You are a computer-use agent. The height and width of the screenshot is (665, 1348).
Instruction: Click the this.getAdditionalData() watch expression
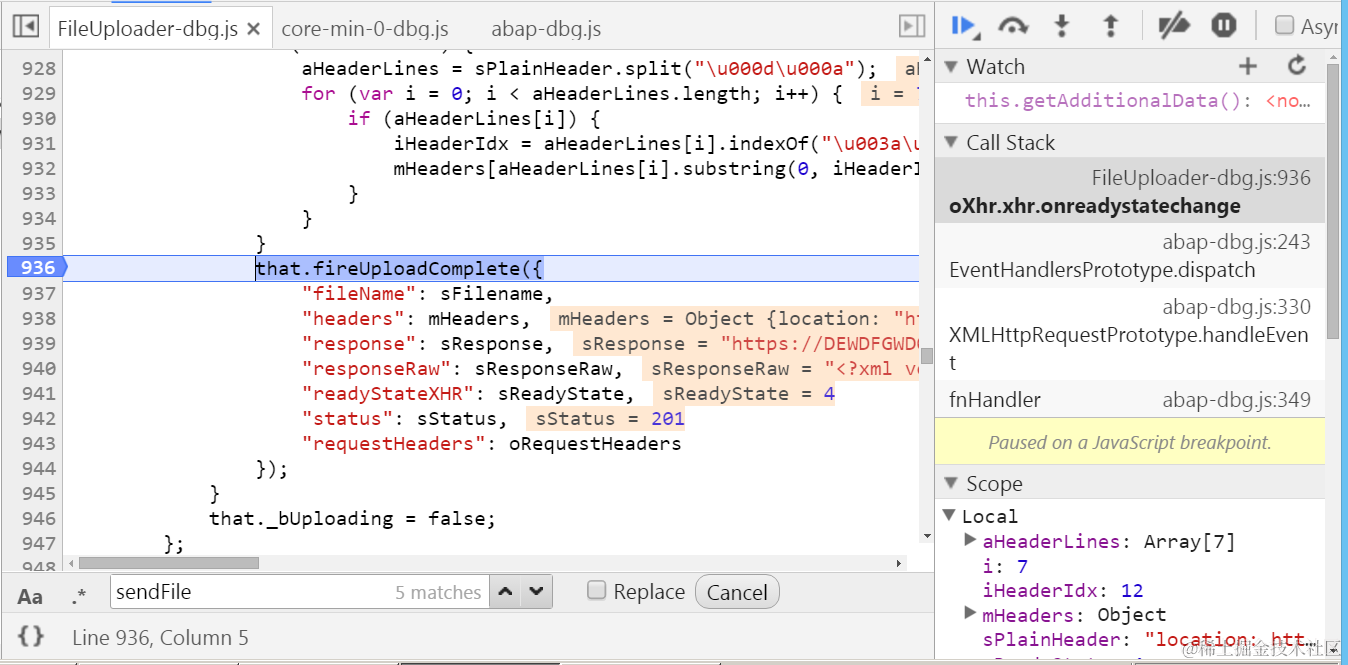point(1138,100)
